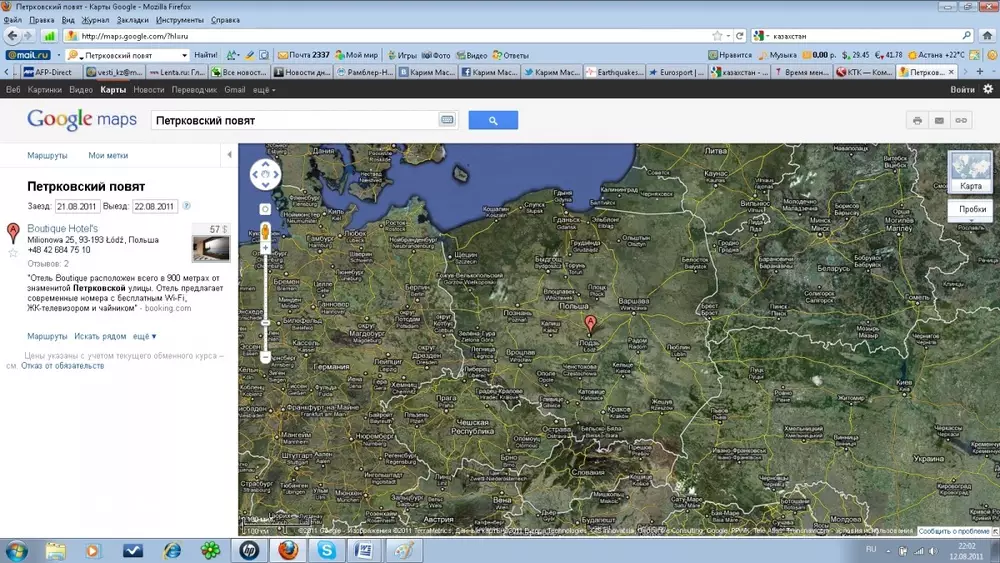Click the link-to-this-page chain icon
This screenshot has height=563, width=1000.
tap(962, 120)
